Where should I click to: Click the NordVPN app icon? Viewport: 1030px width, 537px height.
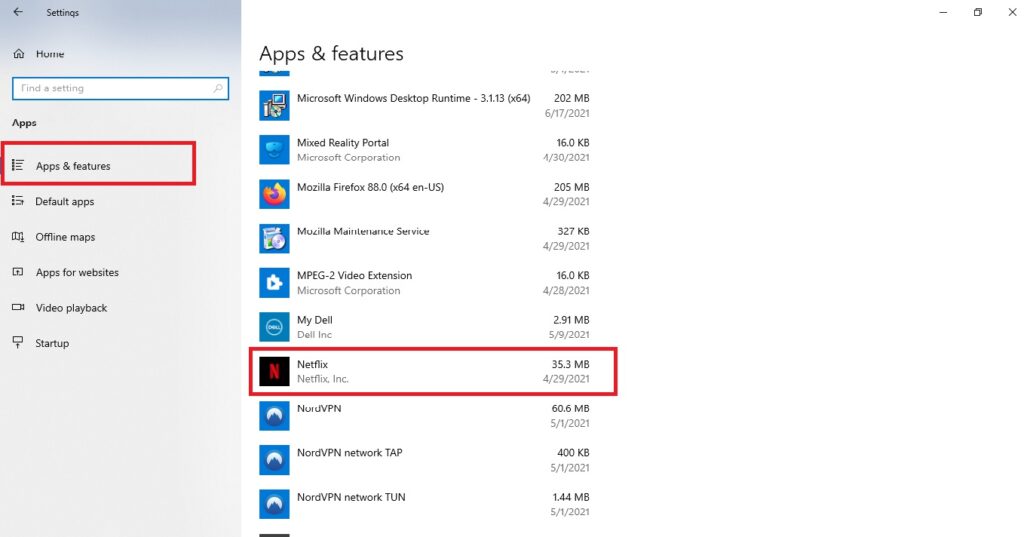[x=274, y=415]
